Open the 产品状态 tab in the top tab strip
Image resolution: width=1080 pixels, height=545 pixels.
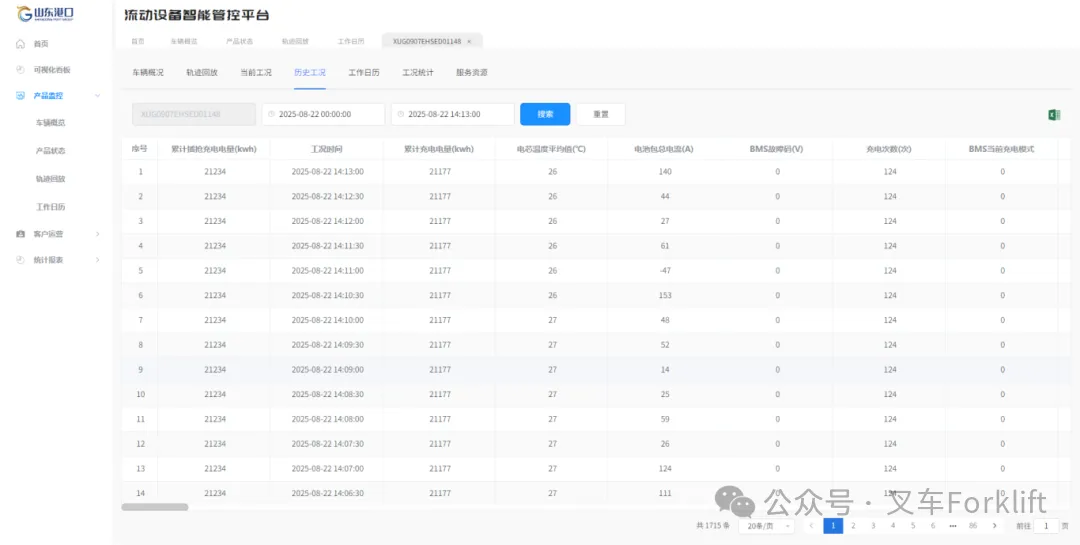point(239,41)
